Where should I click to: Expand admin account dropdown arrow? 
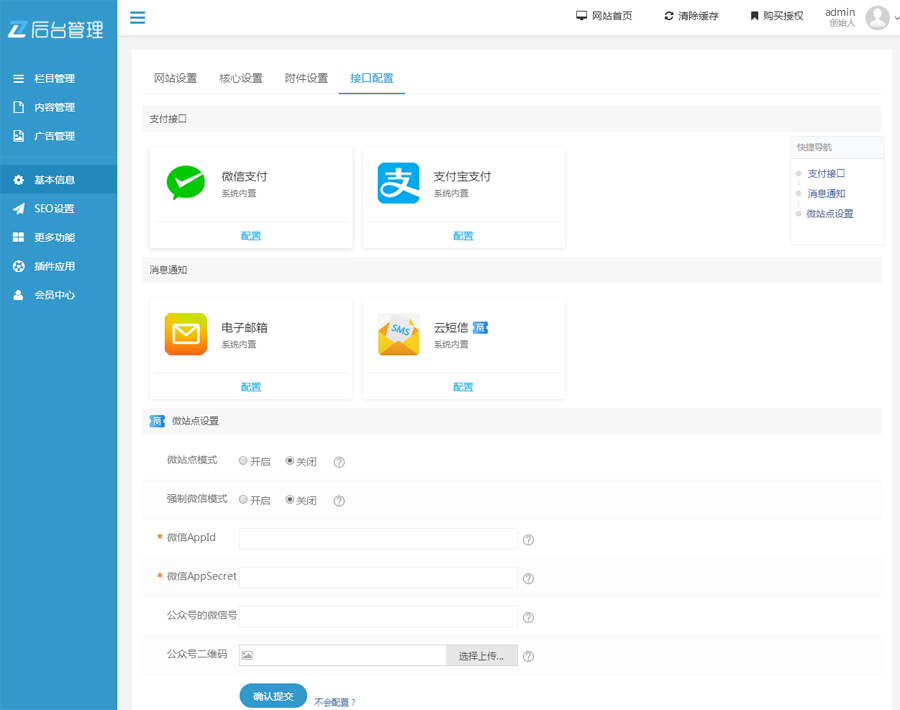point(895,18)
